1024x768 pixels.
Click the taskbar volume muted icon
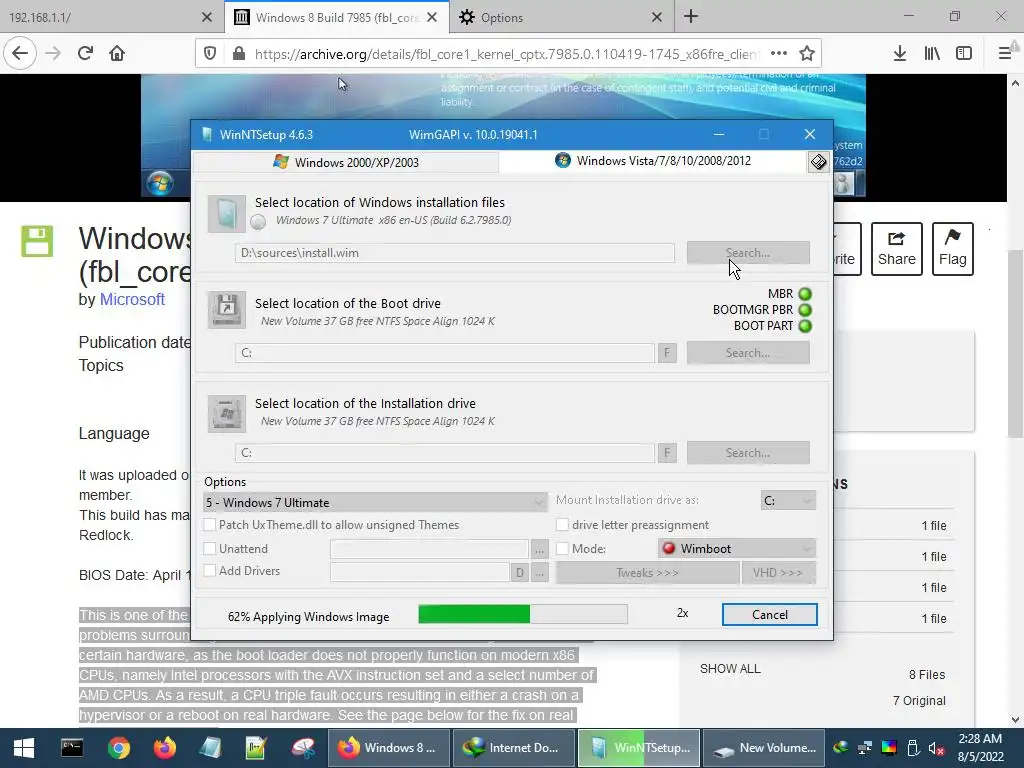click(936, 748)
